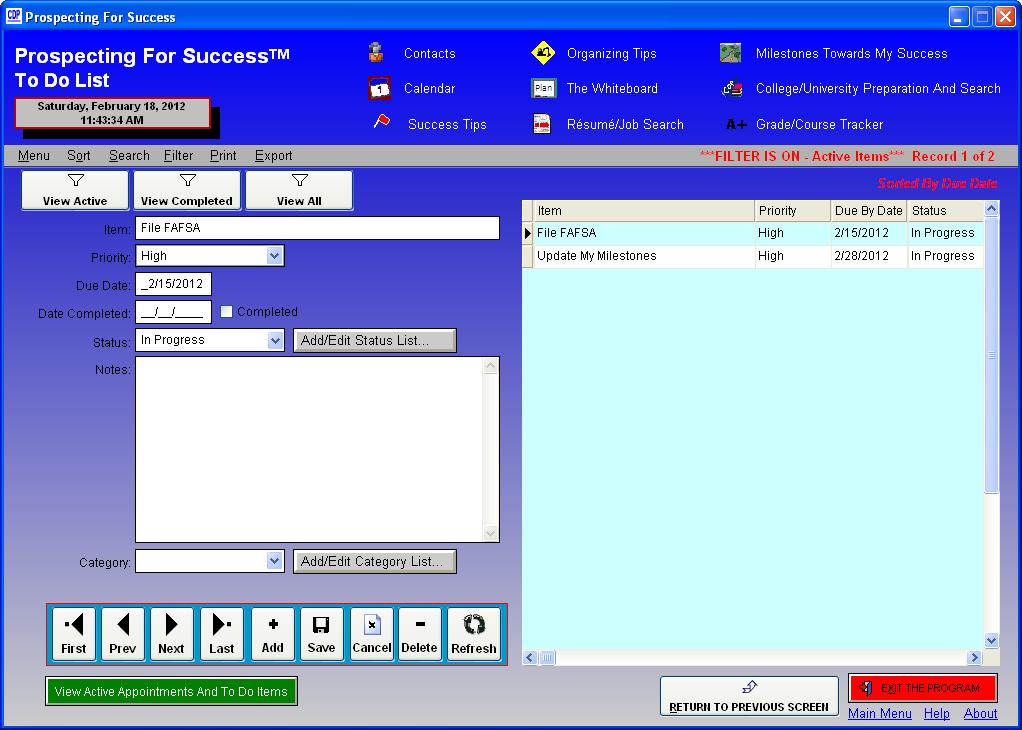Toggle the Completed checkbox
Image resolution: width=1022 pixels, height=730 pixels.
[x=227, y=312]
